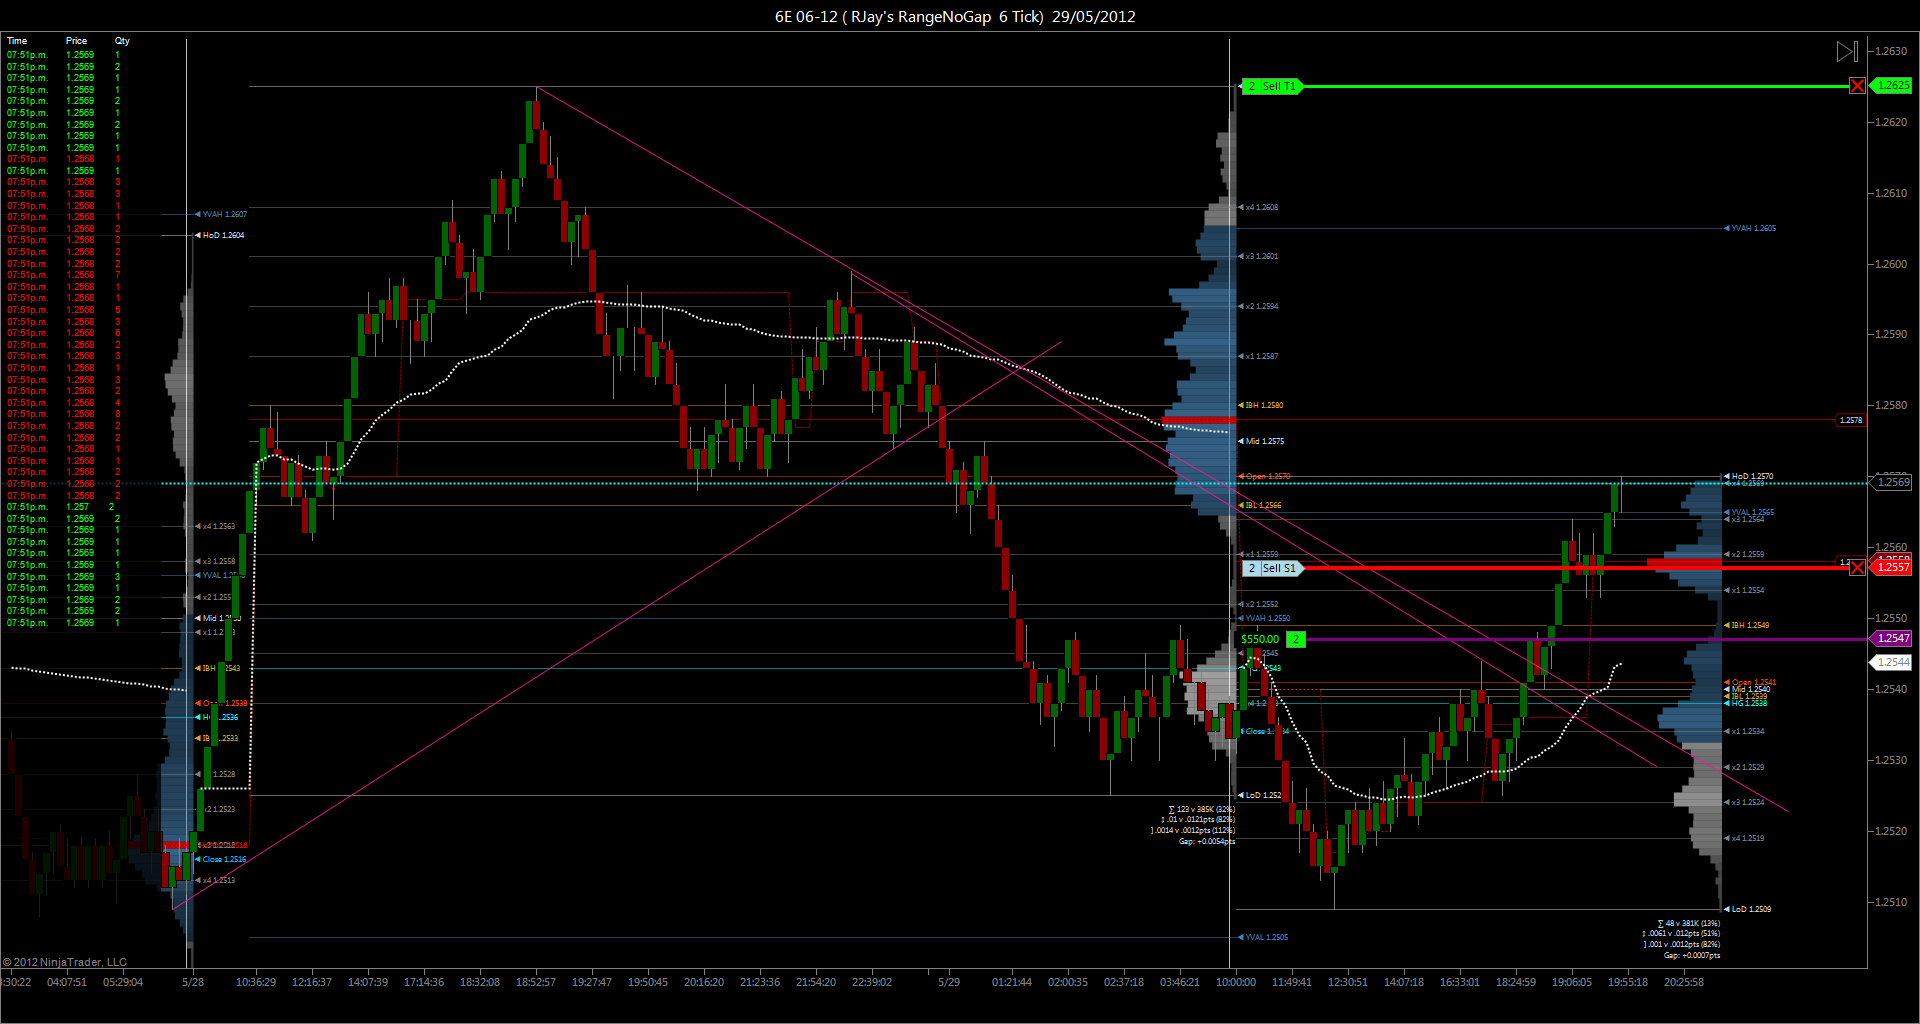The width and height of the screenshot is (1920, 1024).
Task: Click the Gap: +0.0007pts statistic text
Action: pyautogui.click(x=1692, y=956)
